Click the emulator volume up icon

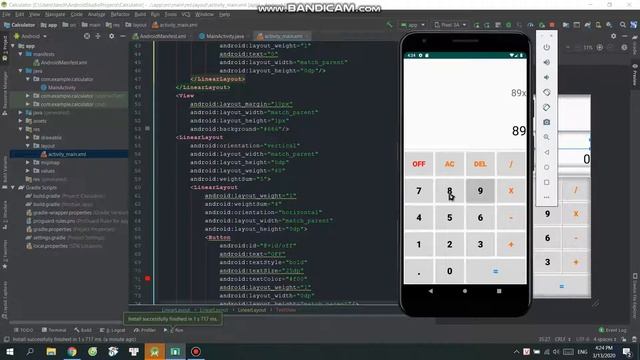click(x=547, y=62)
